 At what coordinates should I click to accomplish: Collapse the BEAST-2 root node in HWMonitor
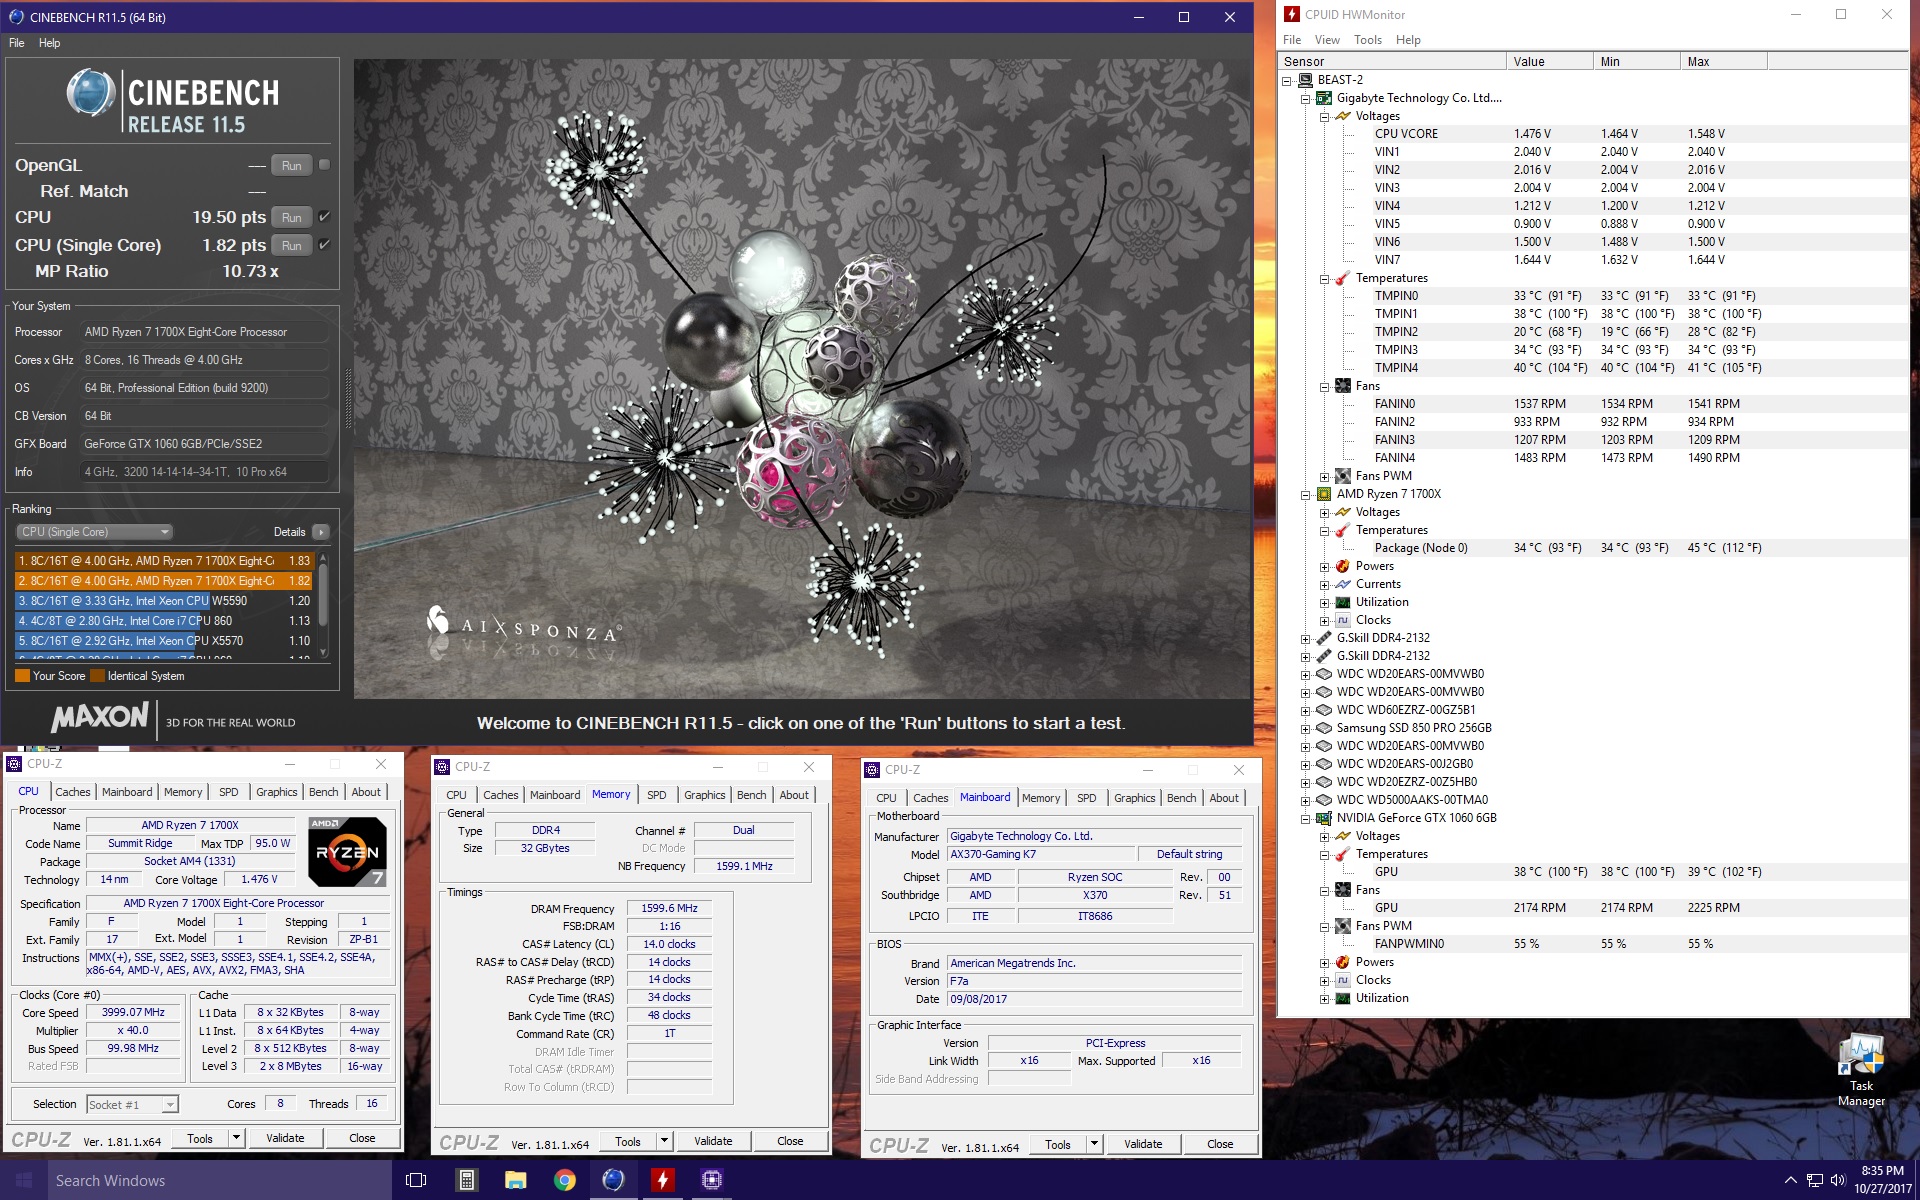point(1288,81)
